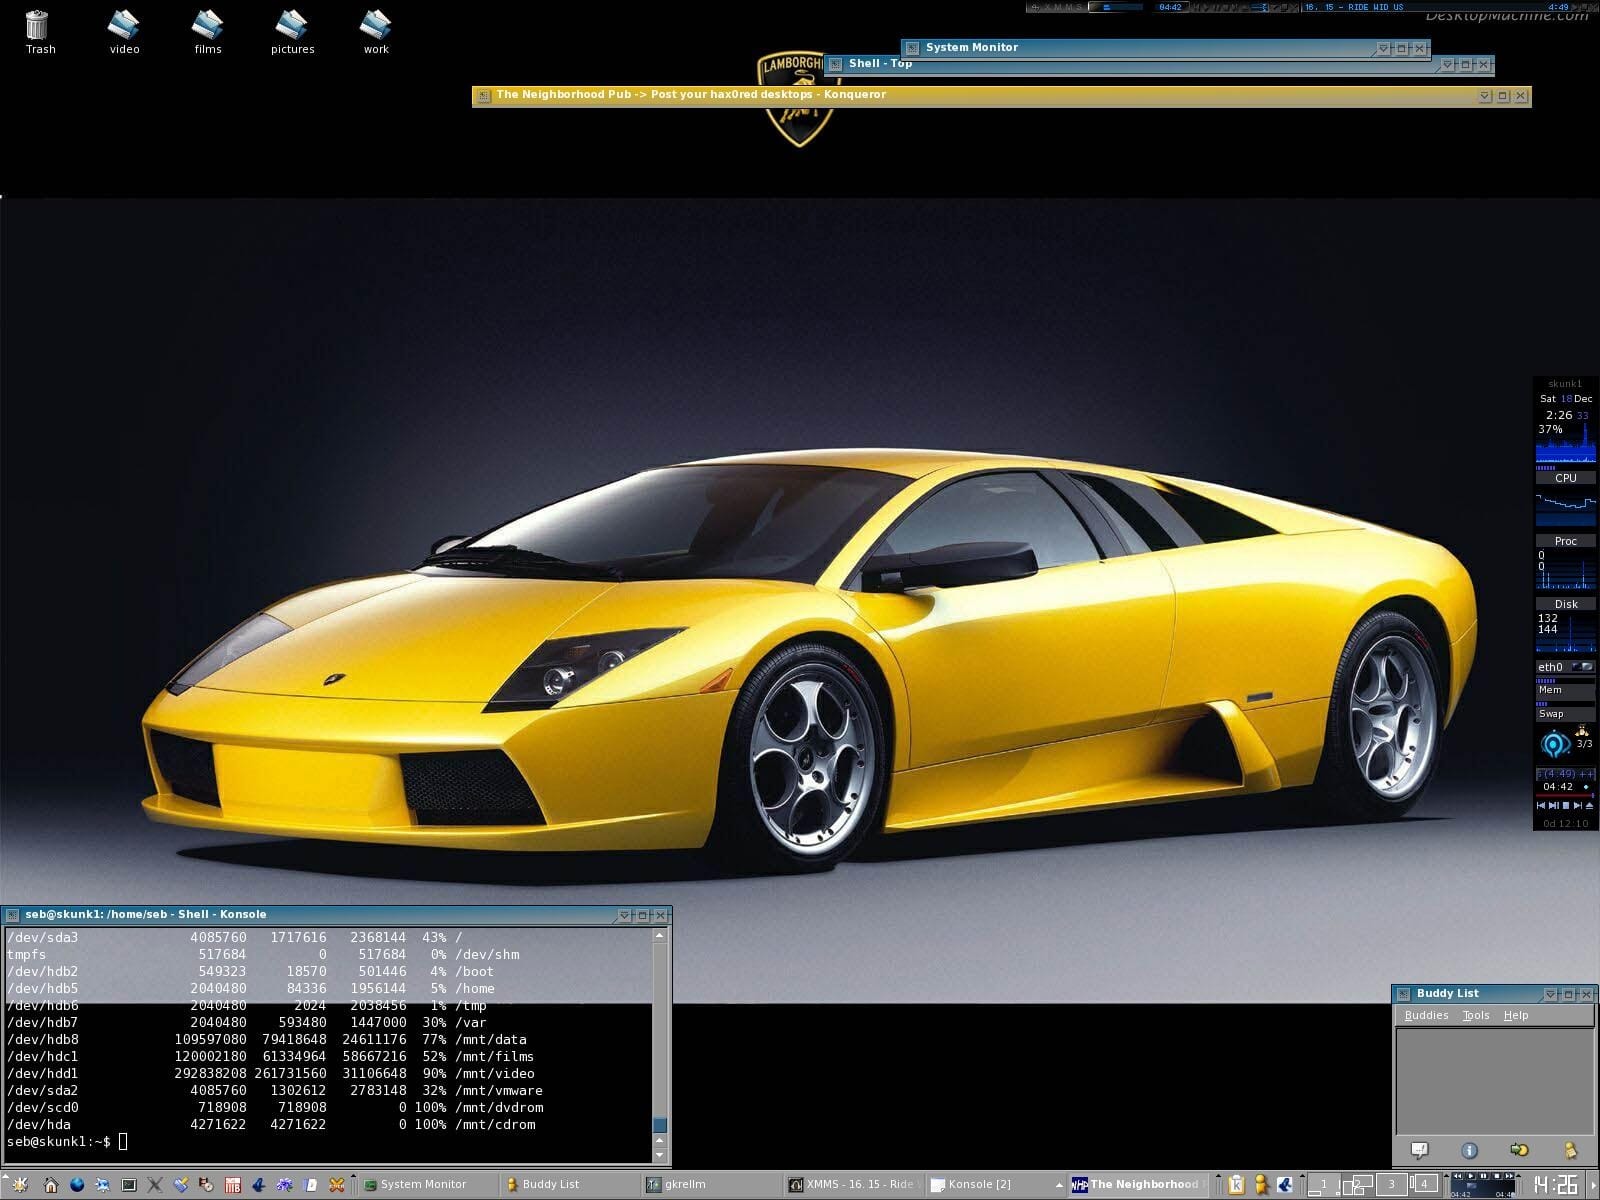Click the purple splat launcher on the panel
The height and width of the screenshot is (1200, 1600).
tap(285, 1185)
